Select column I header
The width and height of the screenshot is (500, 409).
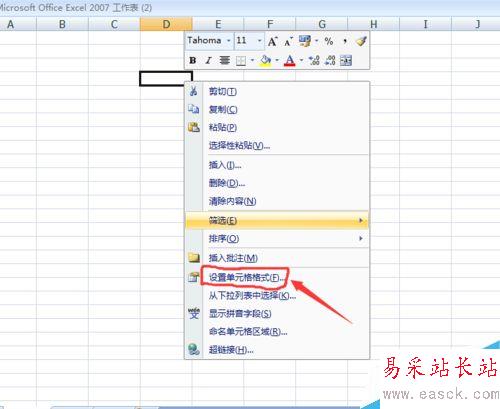426,24
